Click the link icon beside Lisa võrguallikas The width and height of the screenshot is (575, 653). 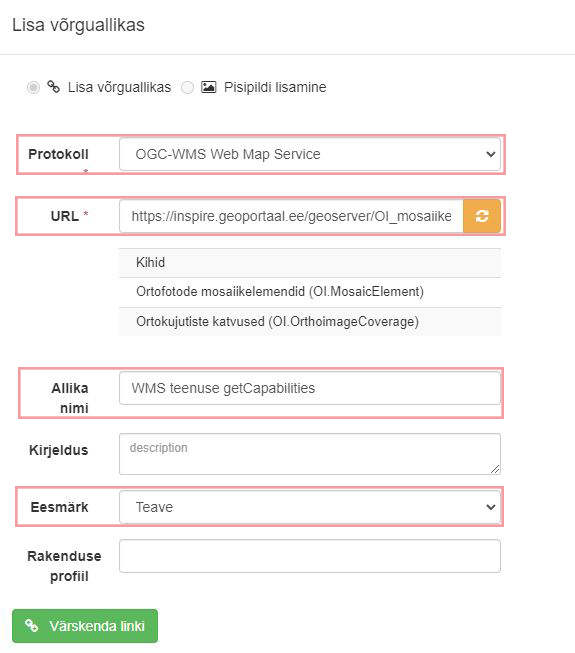[53, 87]
